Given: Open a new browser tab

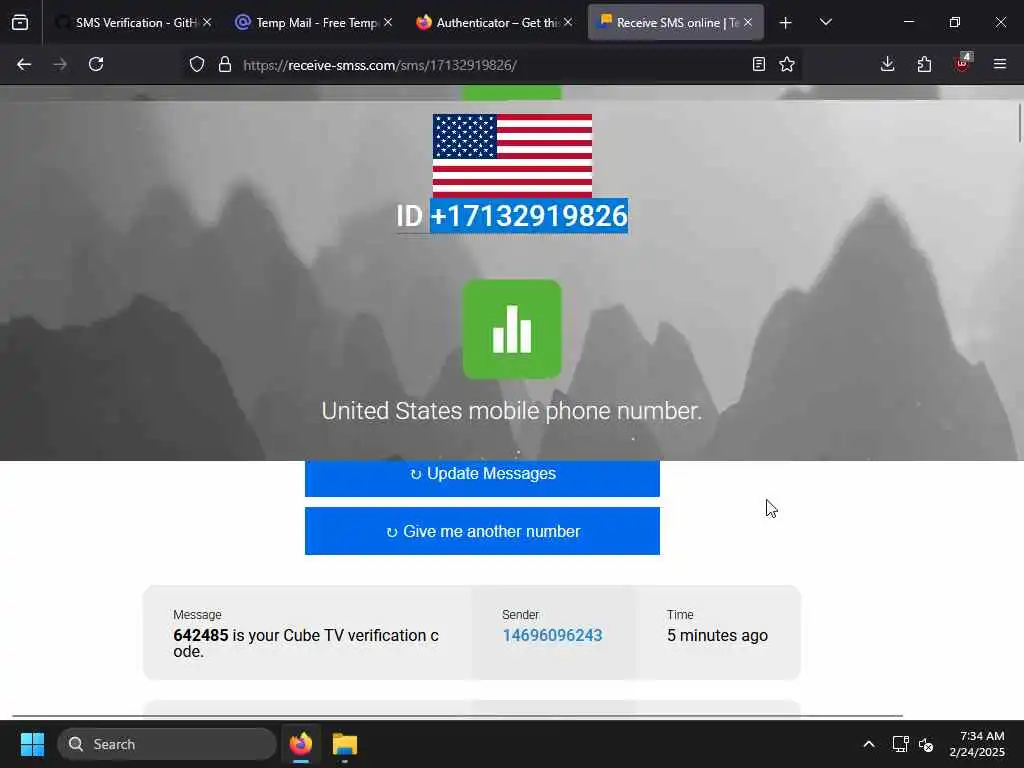Looking at the screenshot, I should [786, 23].
